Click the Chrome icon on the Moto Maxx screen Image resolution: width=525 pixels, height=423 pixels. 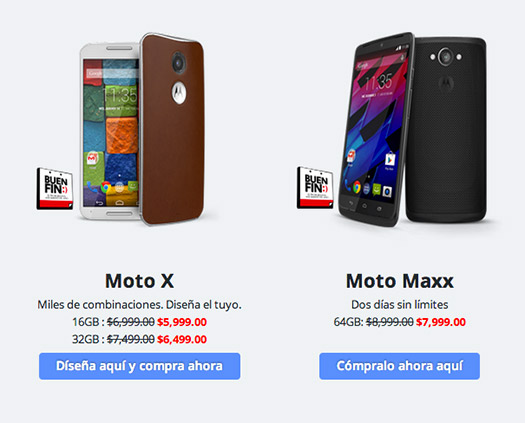[357, 187]
